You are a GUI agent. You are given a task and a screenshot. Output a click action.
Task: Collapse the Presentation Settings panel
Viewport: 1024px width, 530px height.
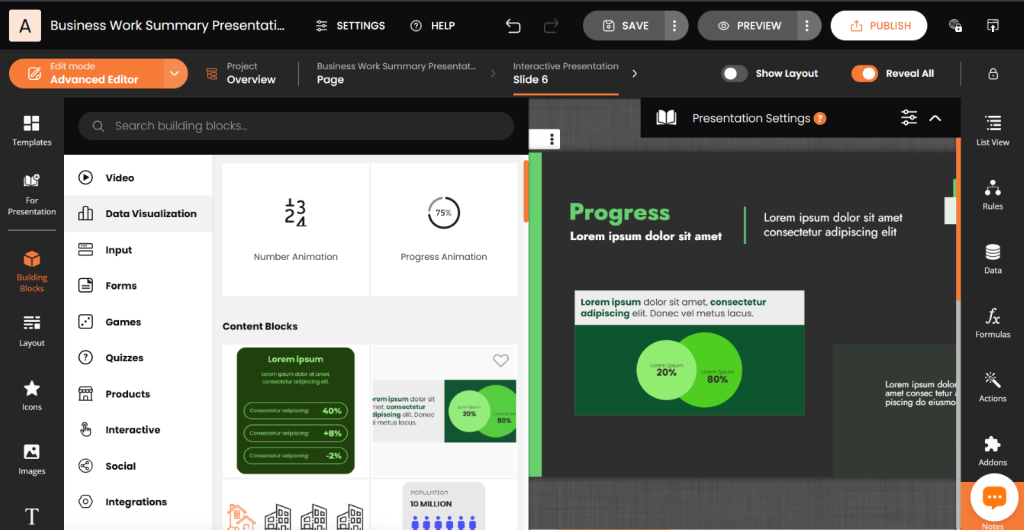click(x=935, y=118)
